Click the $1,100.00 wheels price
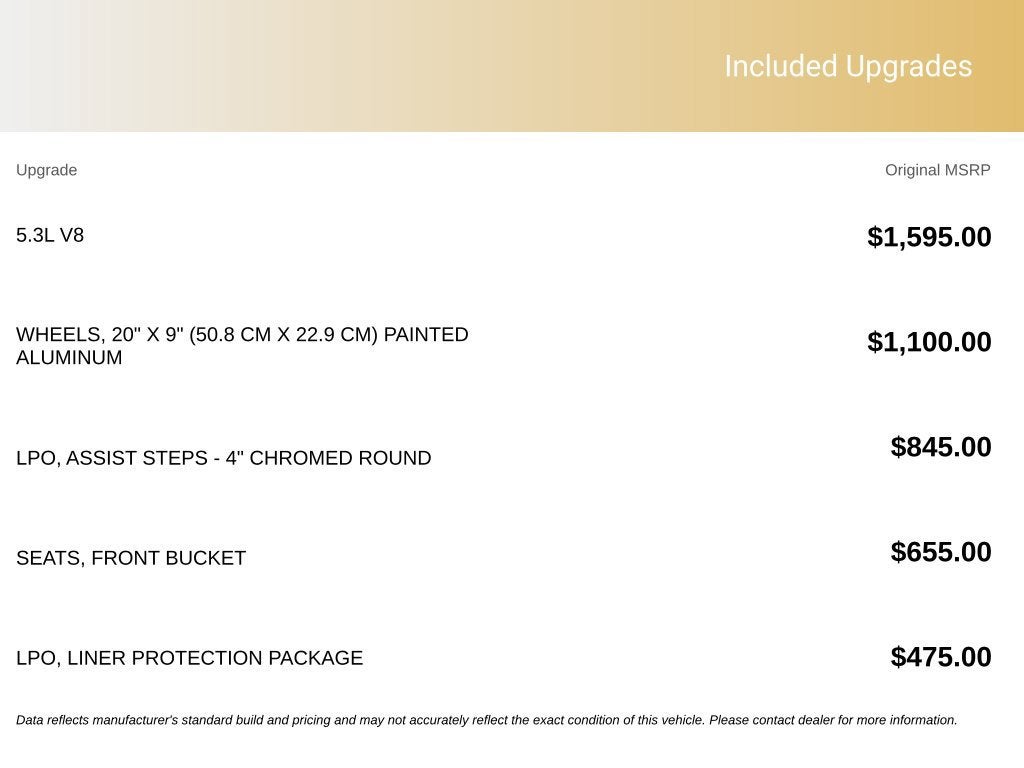 click(929, 342)
